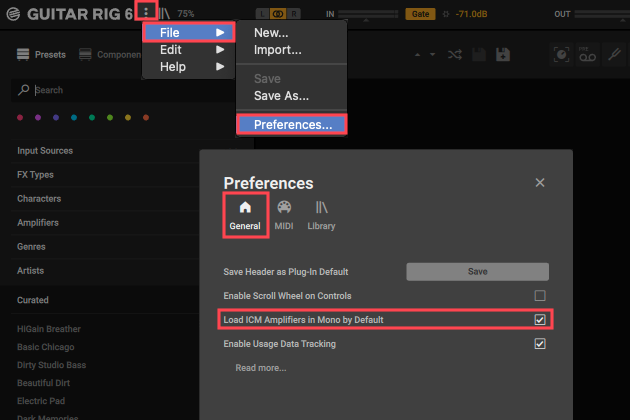Click the -71.0dB gate threshold value
This screenshot has width=630, height=420.
[x=471, y=14]
